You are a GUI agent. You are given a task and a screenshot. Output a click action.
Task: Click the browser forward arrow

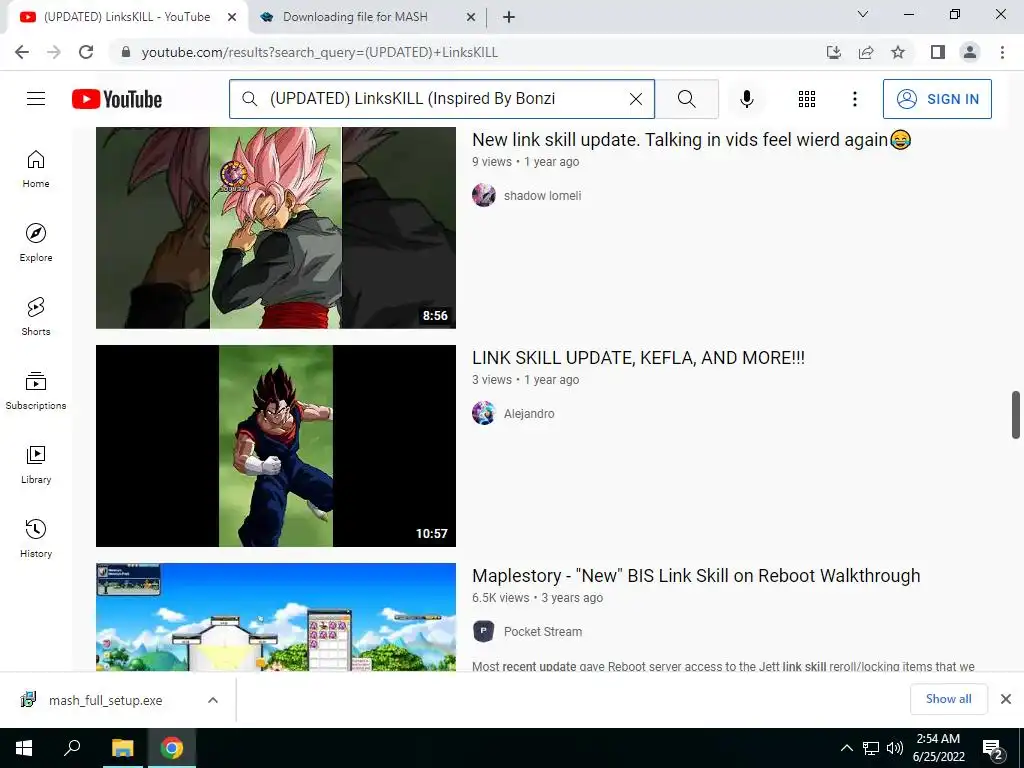(x=54, y=52)
